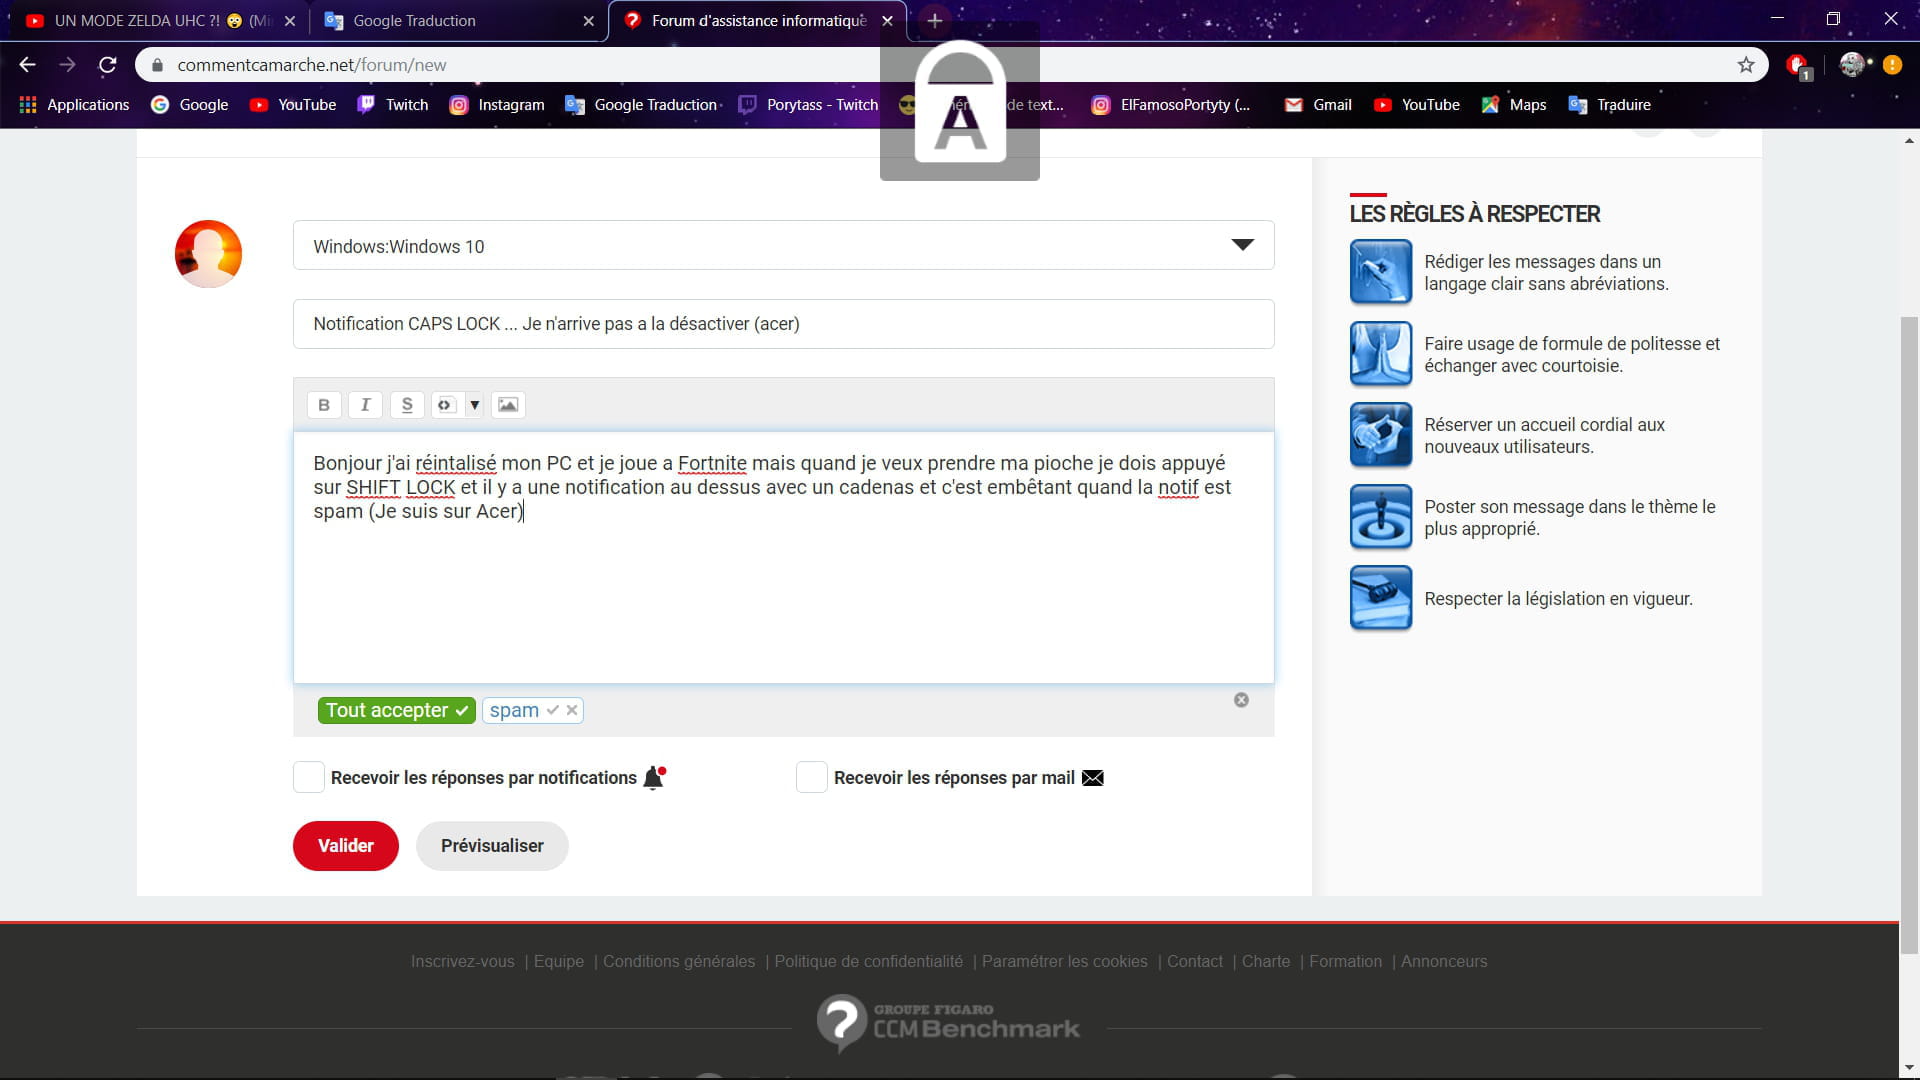Screen dimensions: 1920x1080
Task: Enable receive replies by mail
Action: click(811, 777)
